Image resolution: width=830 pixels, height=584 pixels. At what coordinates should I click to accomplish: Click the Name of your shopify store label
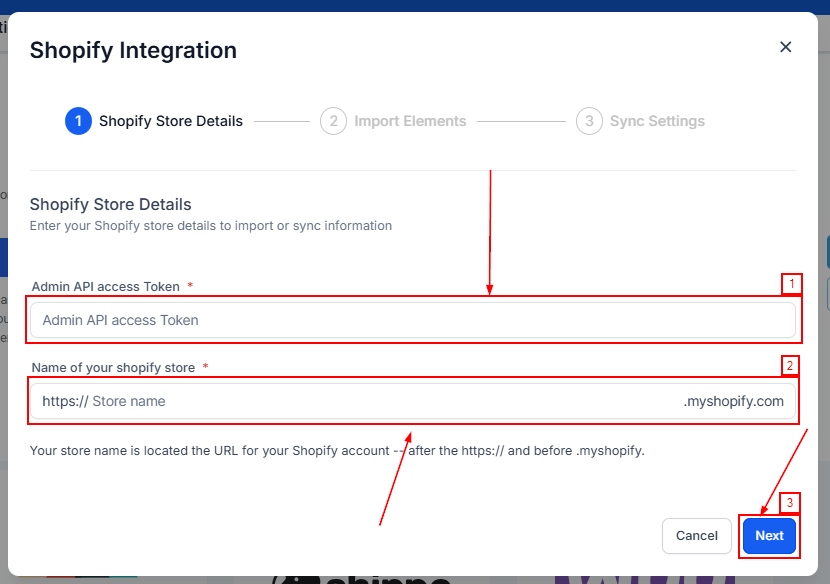(x=113, y=367)
